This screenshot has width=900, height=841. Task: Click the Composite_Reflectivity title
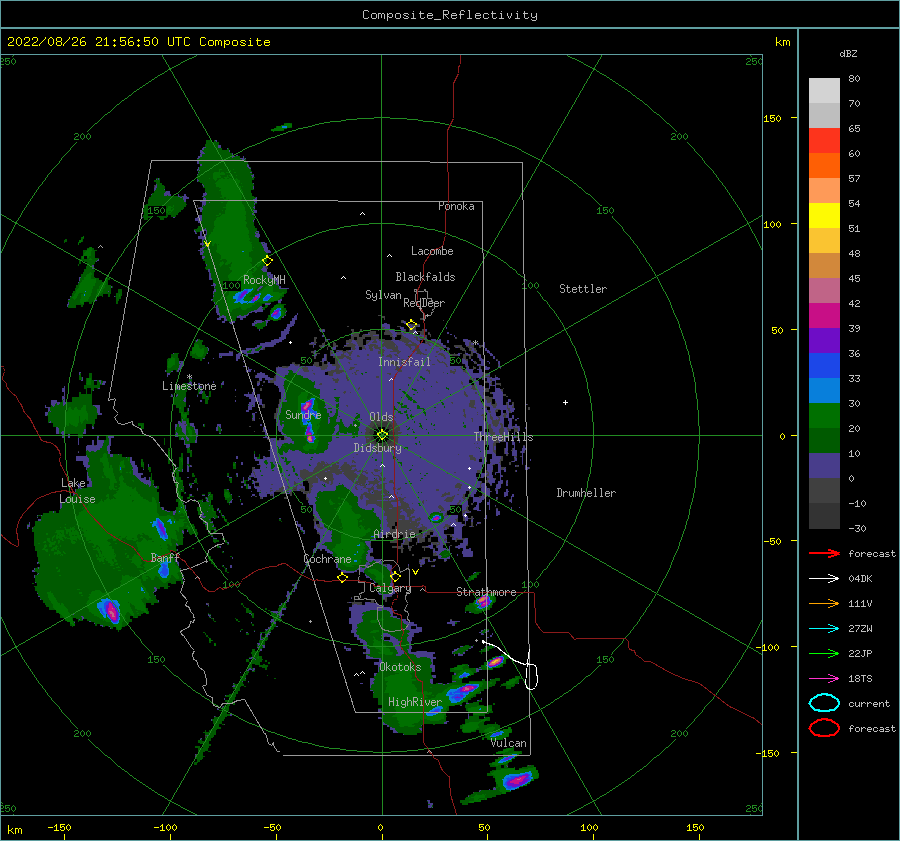(x=450, y=15)
